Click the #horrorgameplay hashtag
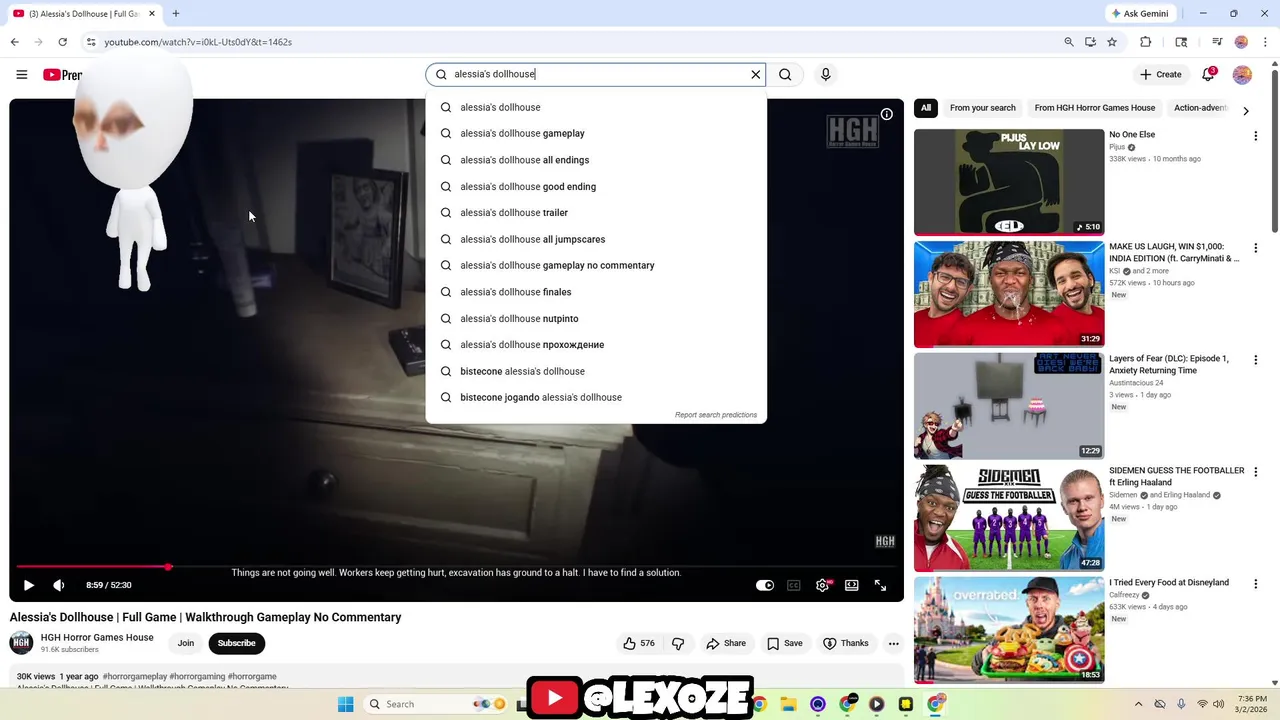This screenshot has width=1280, height=720. point(135,677)
